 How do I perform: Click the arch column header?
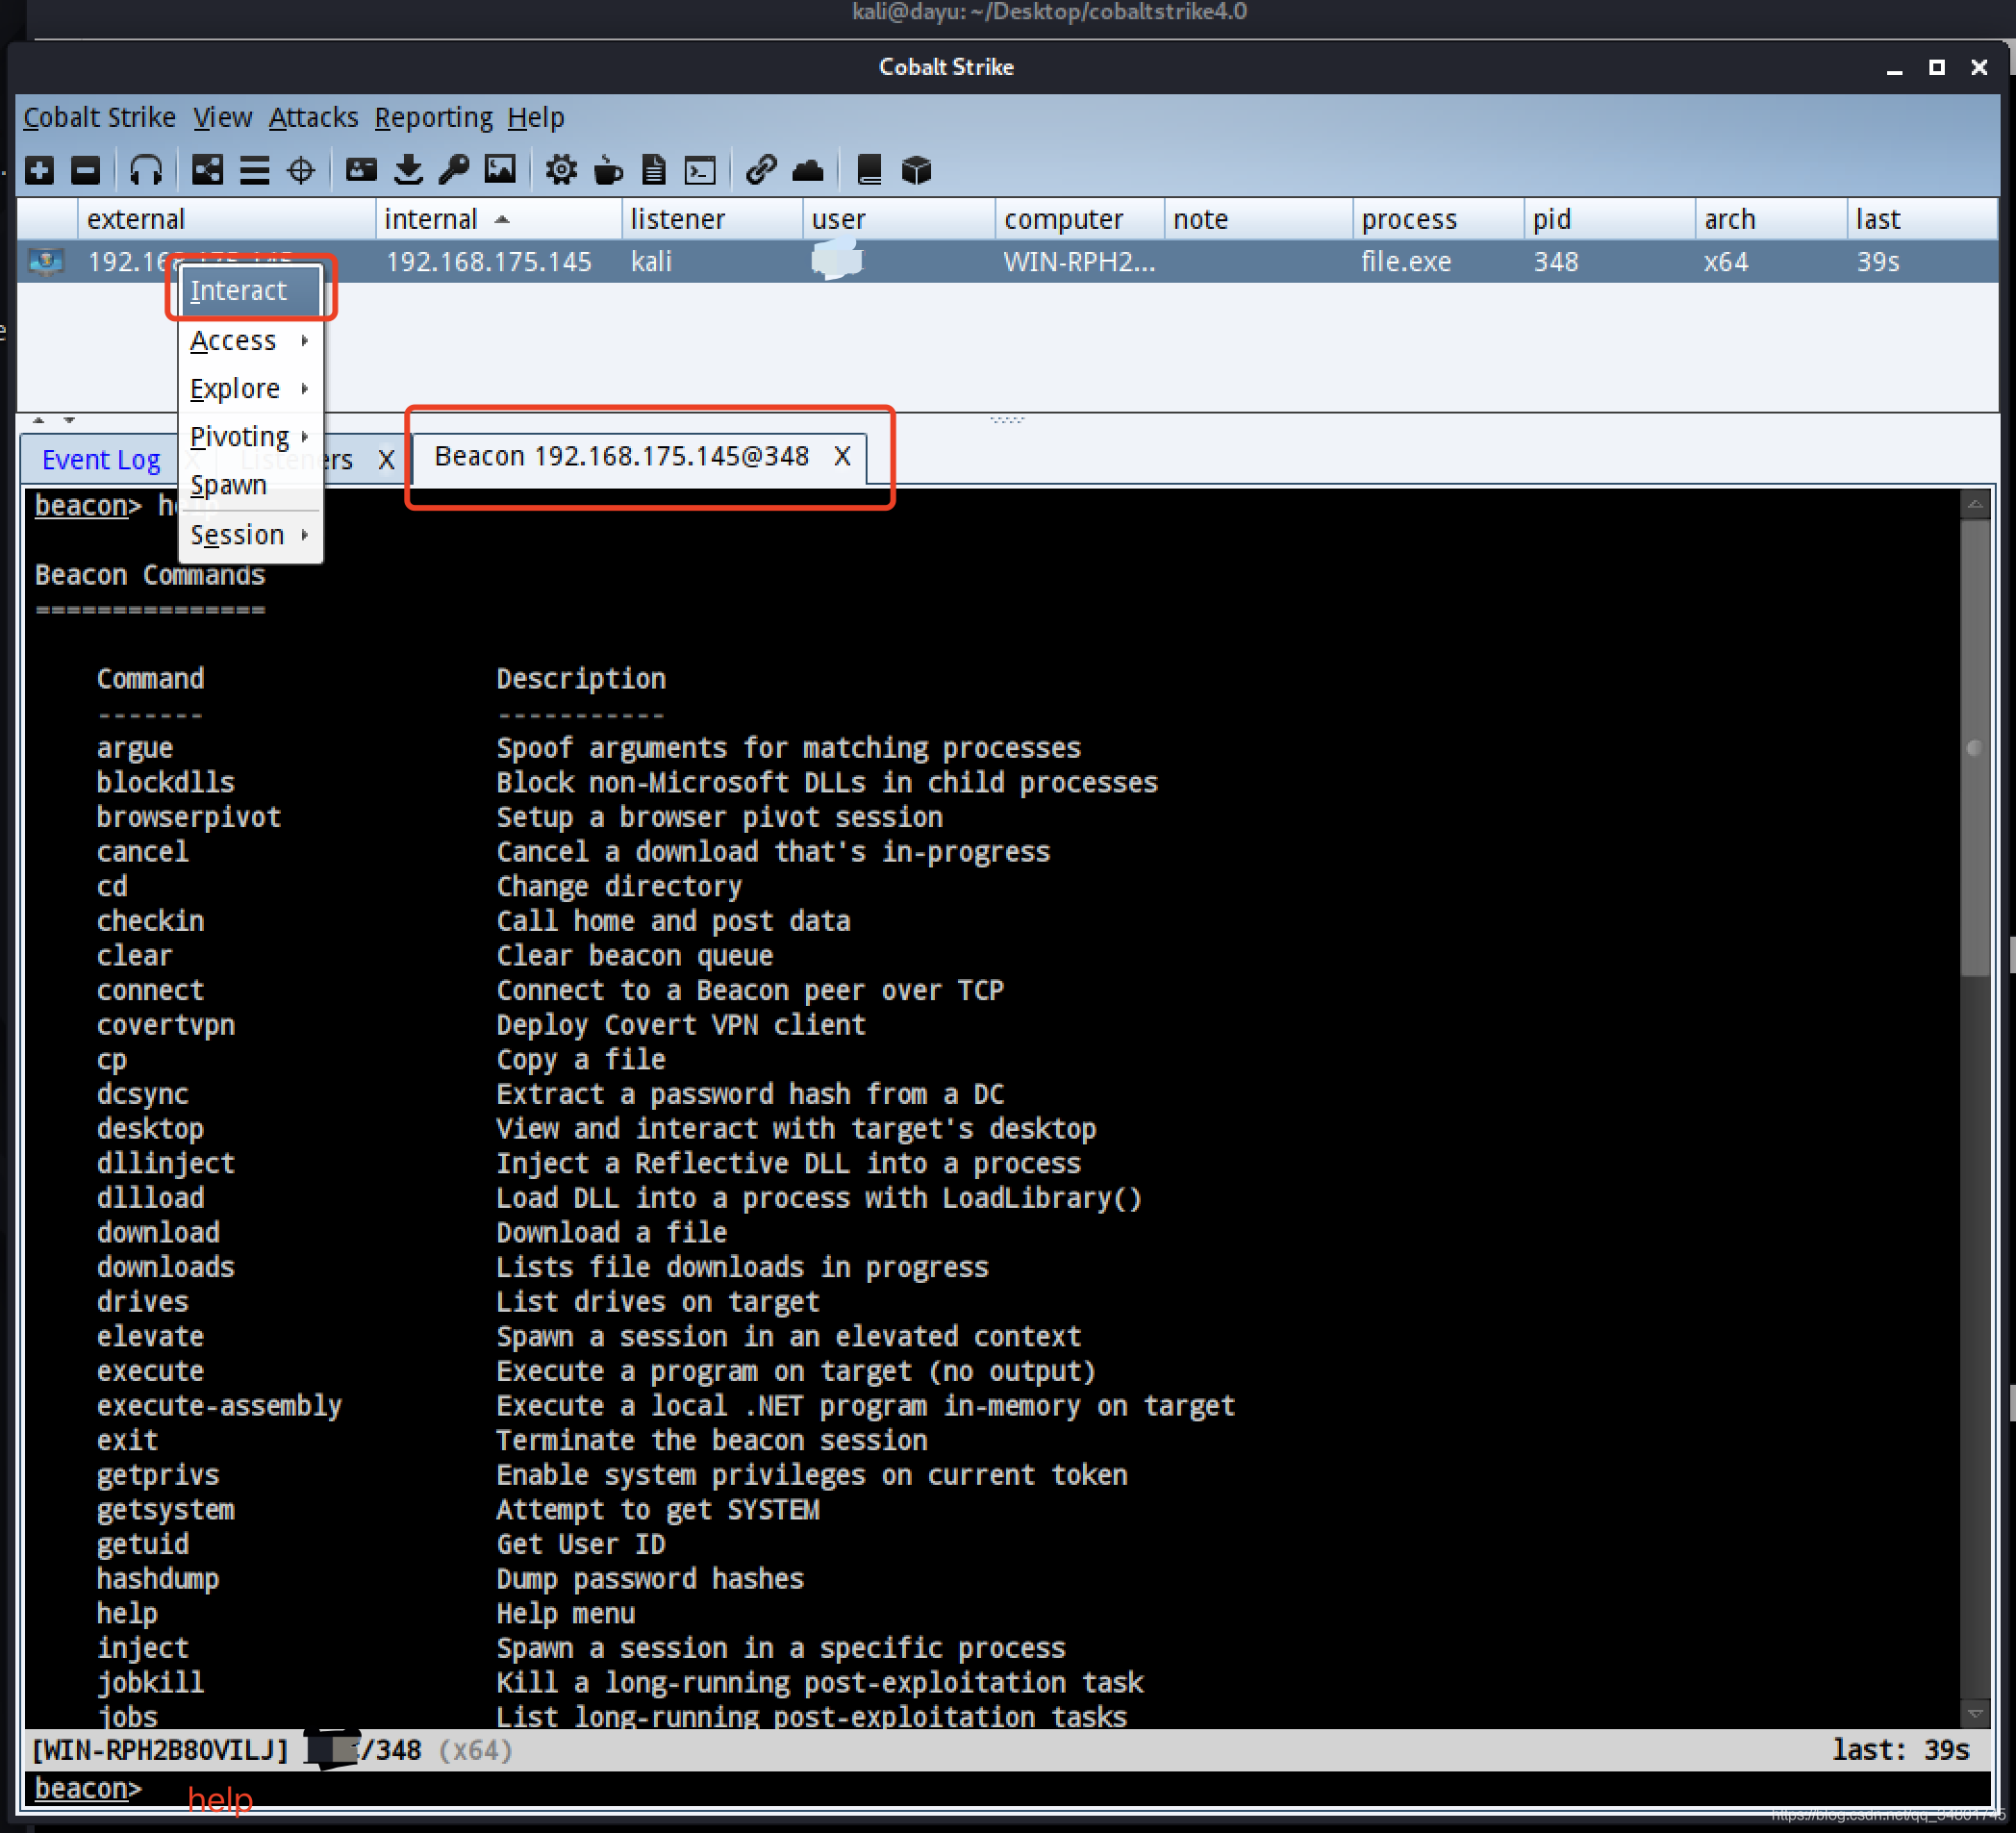(x=1770, y=219)
